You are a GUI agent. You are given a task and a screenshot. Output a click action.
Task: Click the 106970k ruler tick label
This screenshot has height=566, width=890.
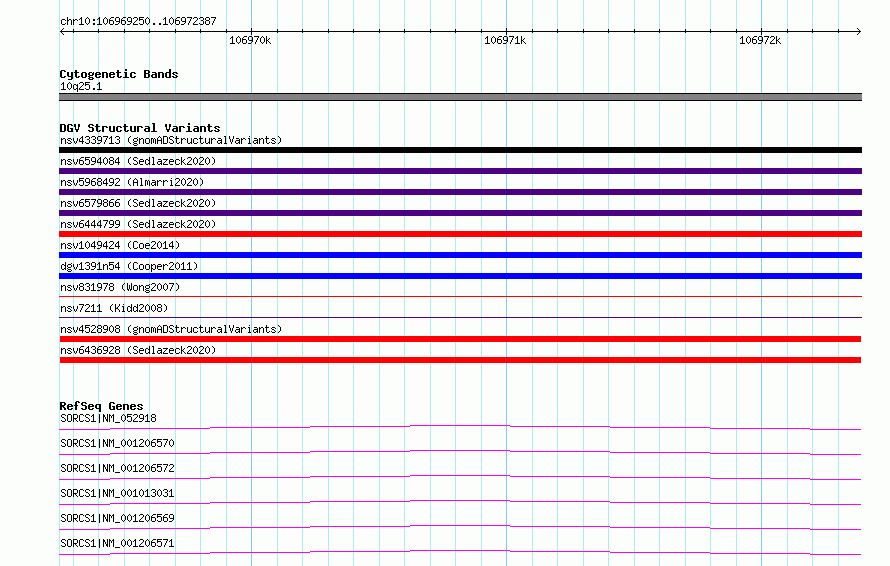[250, 40]
